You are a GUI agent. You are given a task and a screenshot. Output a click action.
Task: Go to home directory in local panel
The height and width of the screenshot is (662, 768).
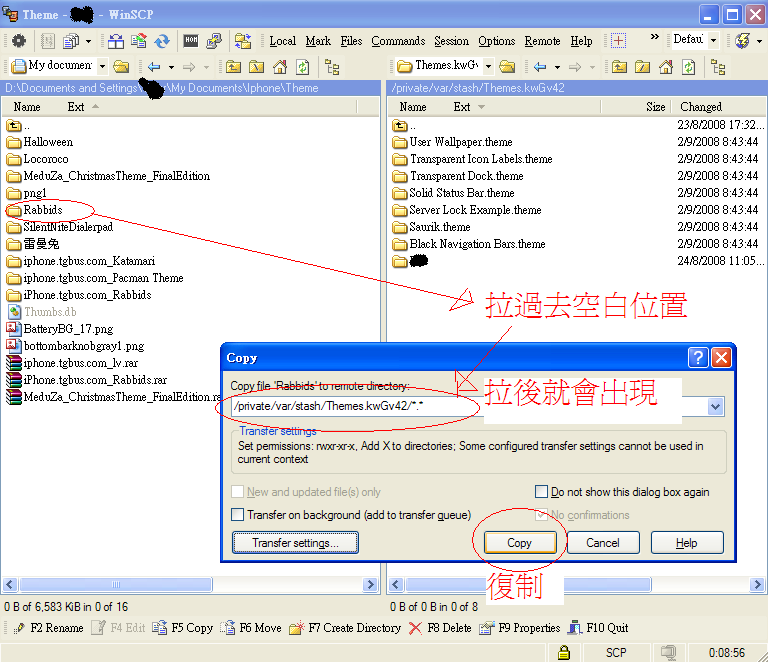(279, 67)
